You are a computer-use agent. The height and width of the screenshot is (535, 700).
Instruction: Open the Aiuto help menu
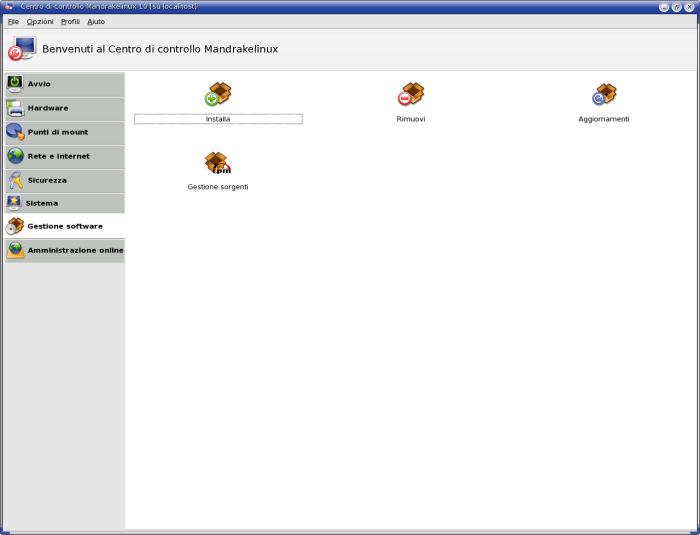point(96,21)
